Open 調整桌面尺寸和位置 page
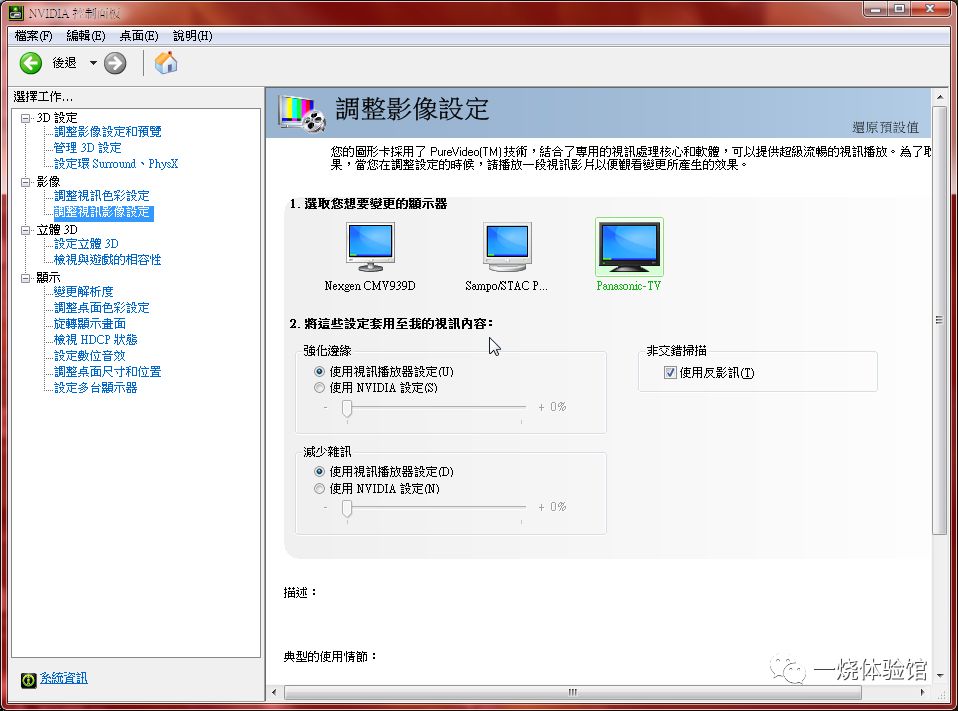 (108, 371)
